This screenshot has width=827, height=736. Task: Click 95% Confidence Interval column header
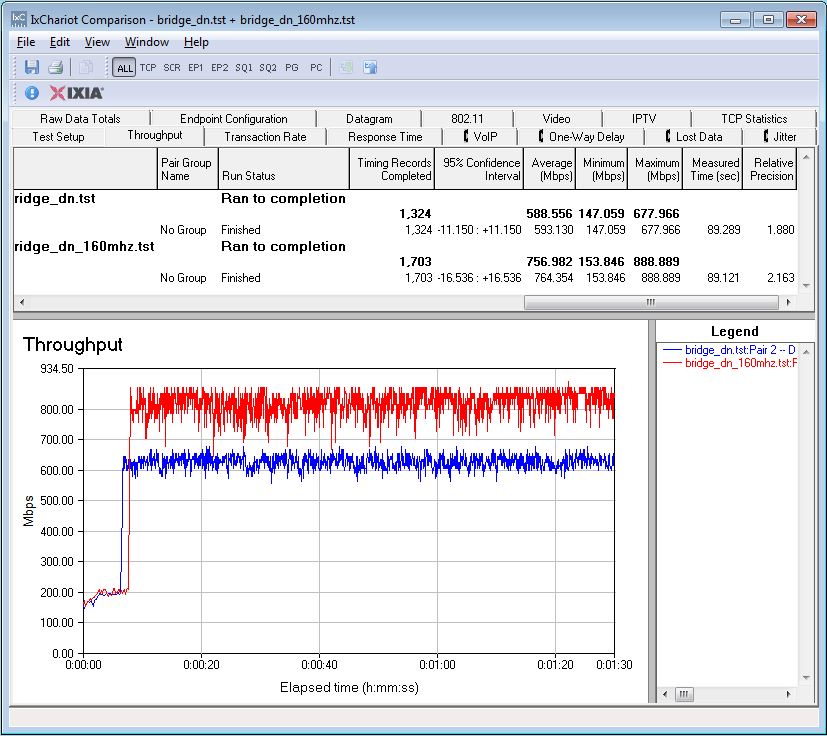(x=479, y=169)
